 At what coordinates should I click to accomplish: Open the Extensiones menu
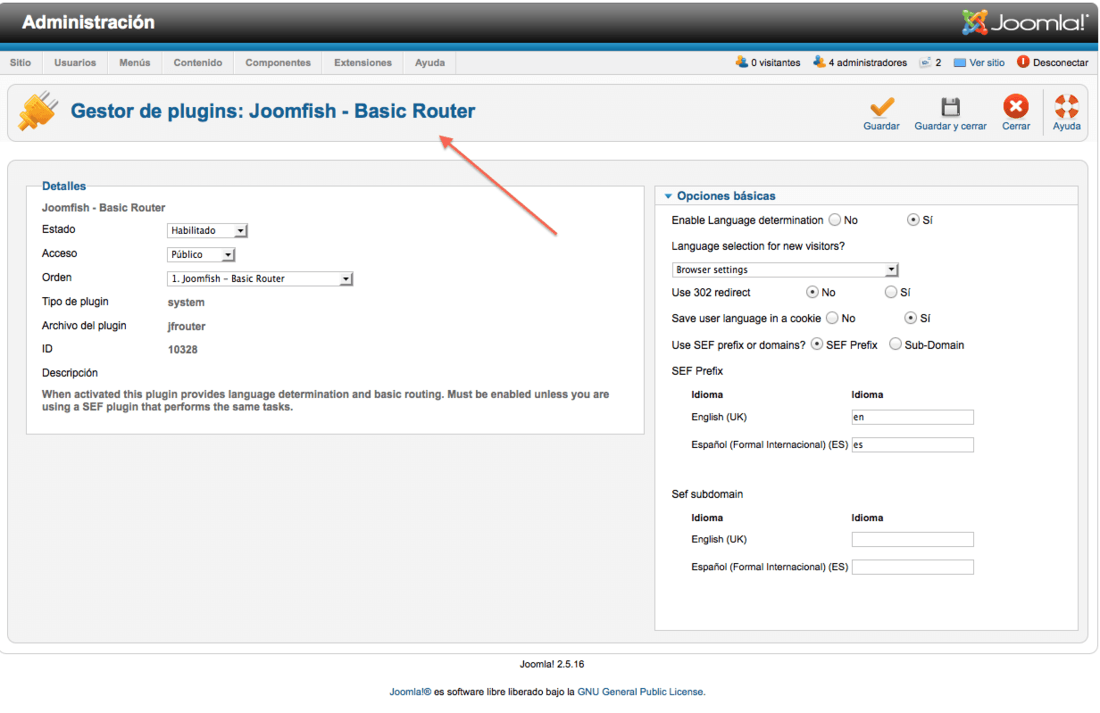coord(363,62)
